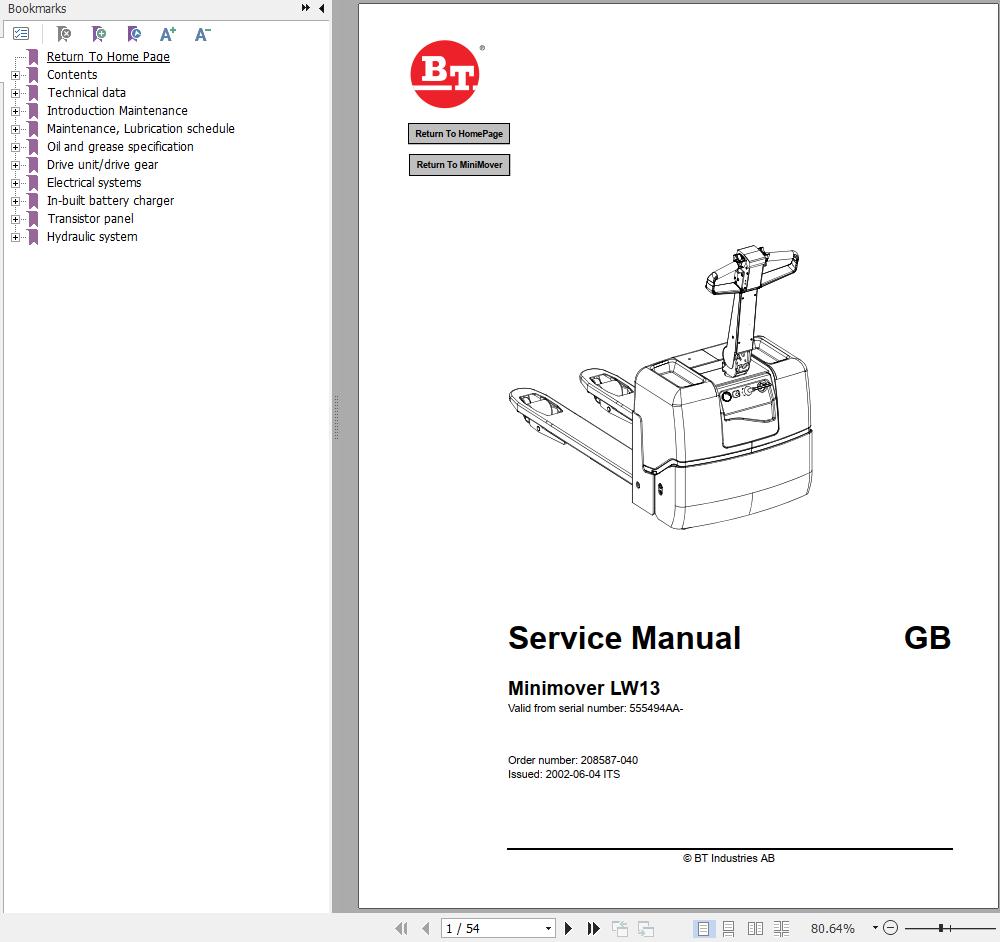Select continuous page view mode
The height and width of the screenshot is (942, 1000).
[729, 929]
